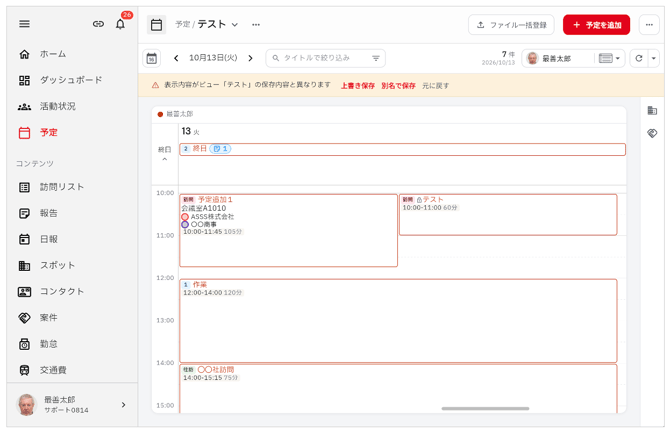Click the 別名で保存 link
This screenshot has width=670, height=432.
coord(398,85)
